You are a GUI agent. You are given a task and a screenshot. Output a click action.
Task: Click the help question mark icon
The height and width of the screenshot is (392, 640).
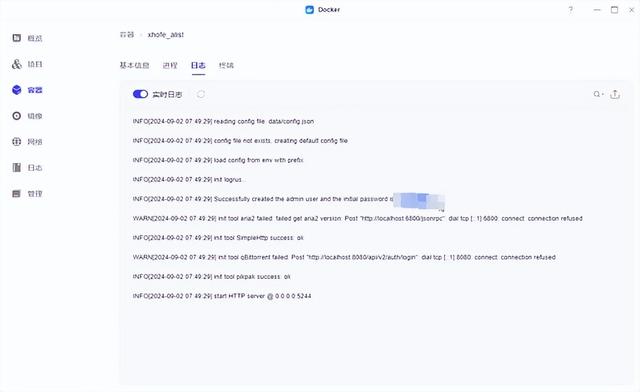click(x=571, y=10)
